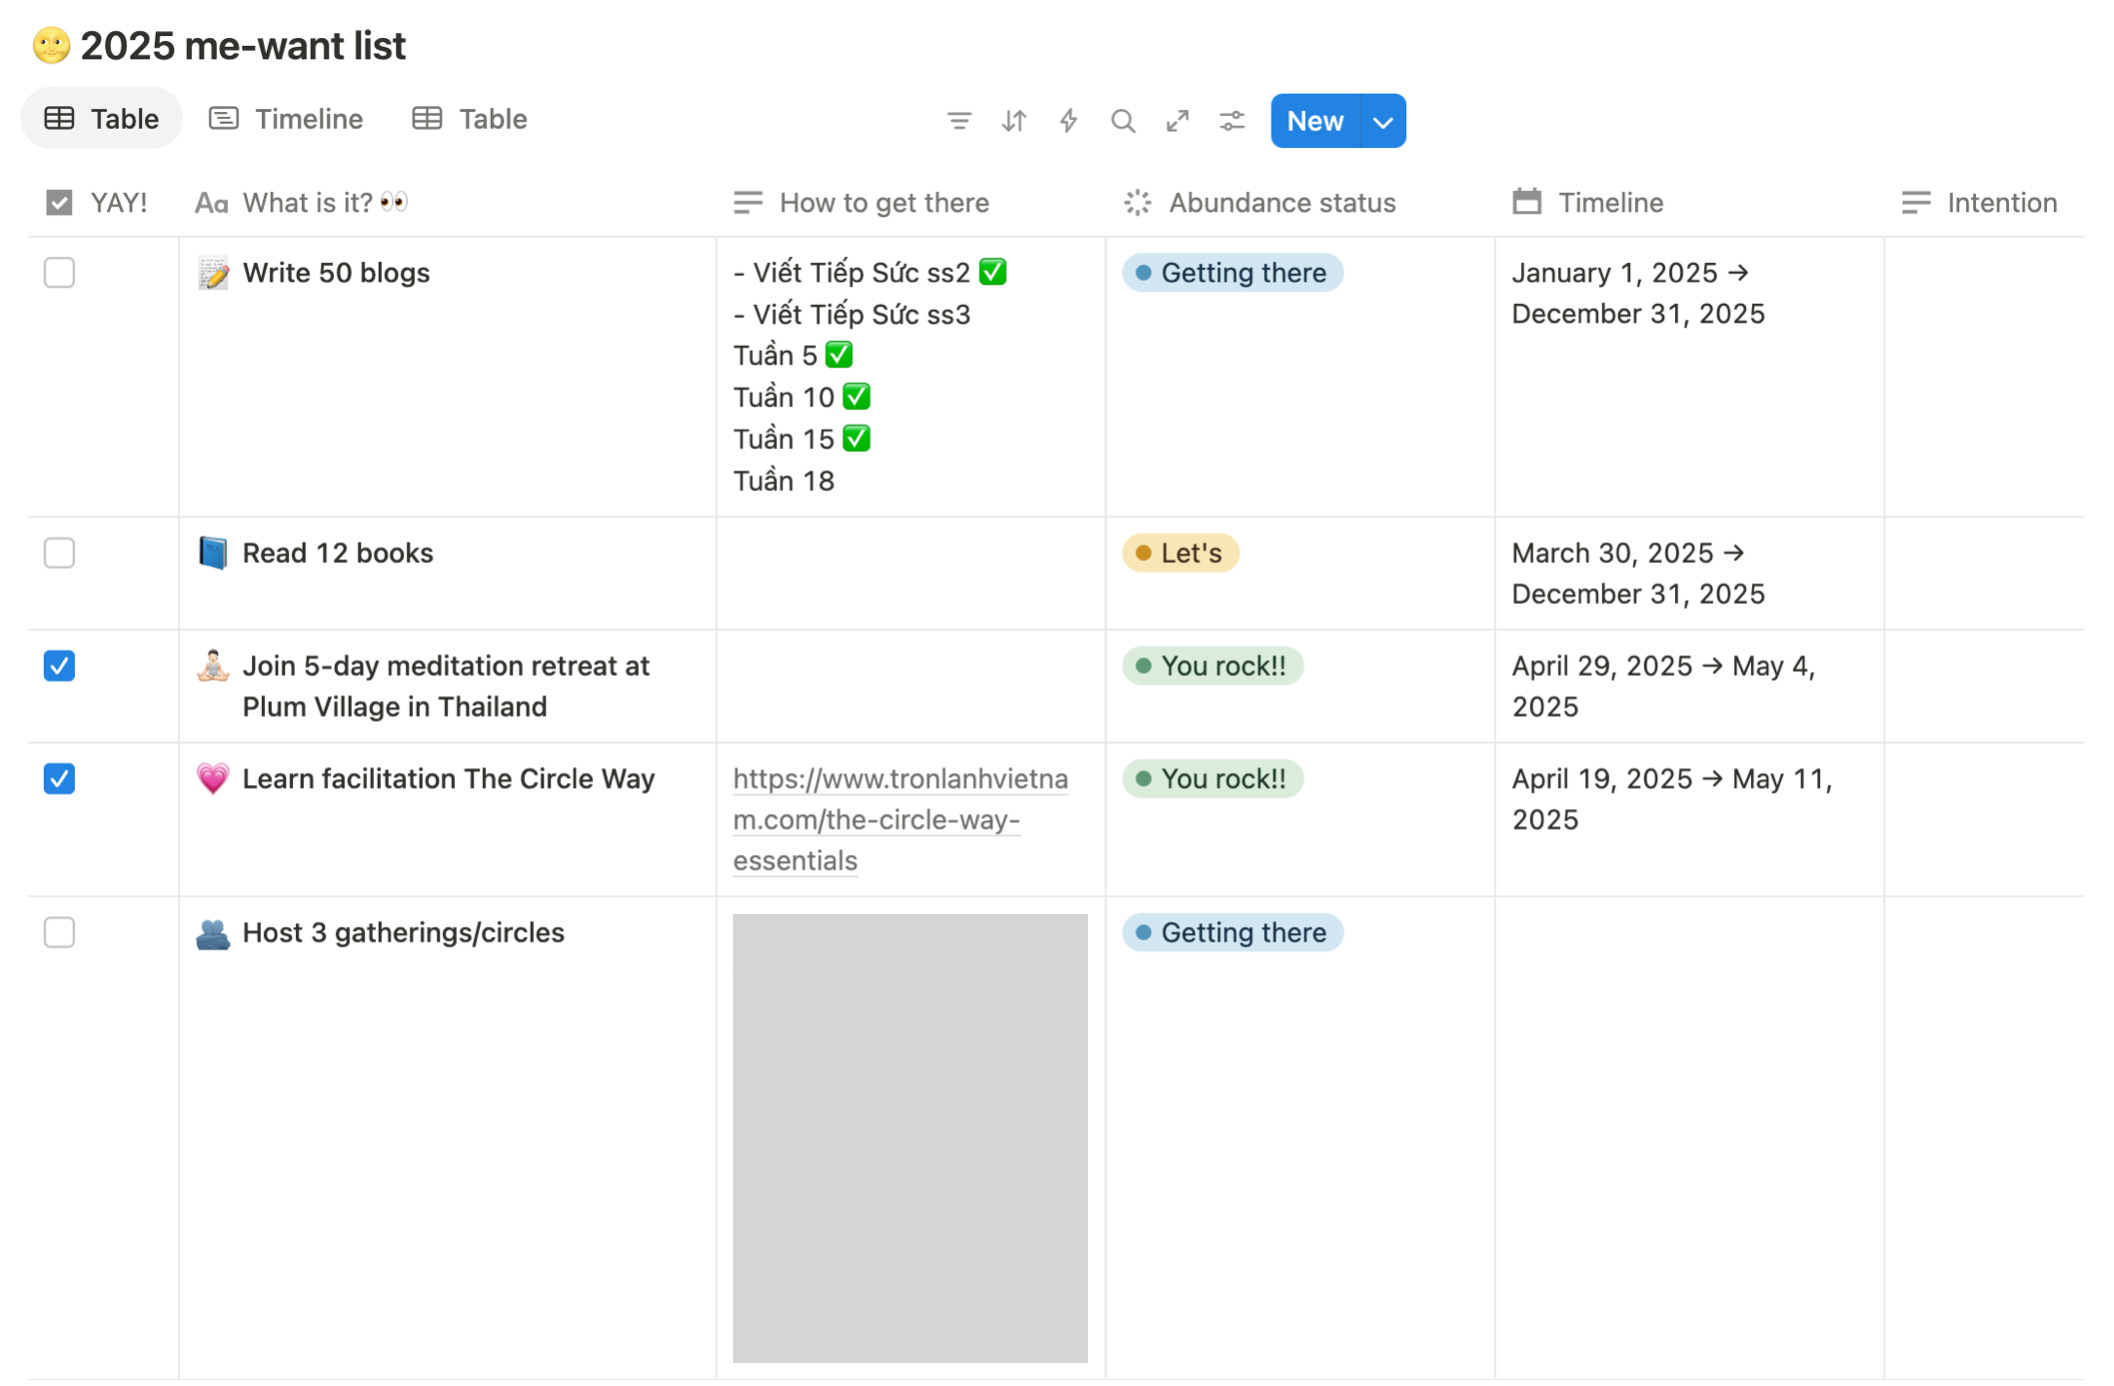Image resolution: width=2114 pixels, height=1386 pixels.
Task: Click the blue New button
Action: (x=1314, y=121)
